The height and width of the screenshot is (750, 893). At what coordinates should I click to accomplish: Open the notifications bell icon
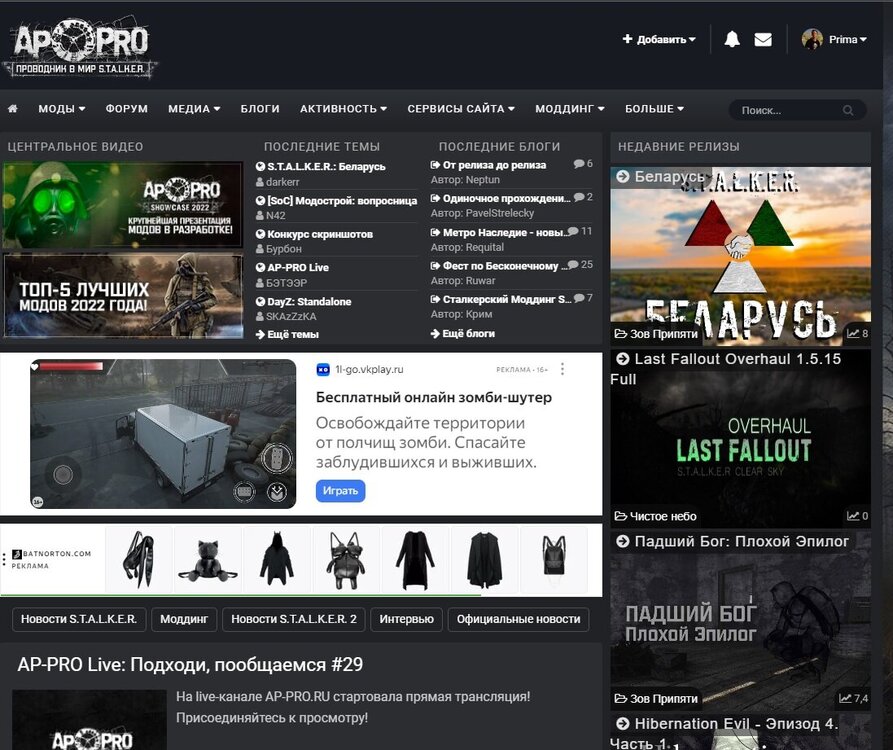tap(732, 39)
